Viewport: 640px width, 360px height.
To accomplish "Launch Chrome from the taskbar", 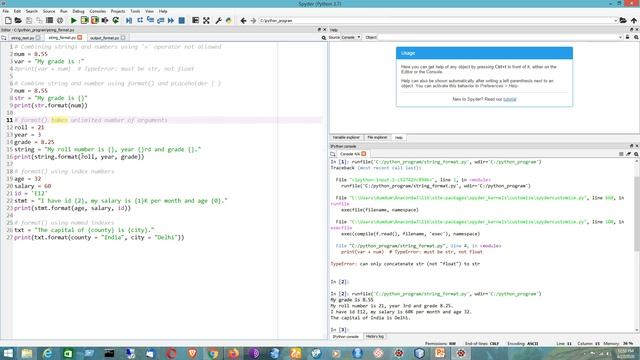I will 213,353.
